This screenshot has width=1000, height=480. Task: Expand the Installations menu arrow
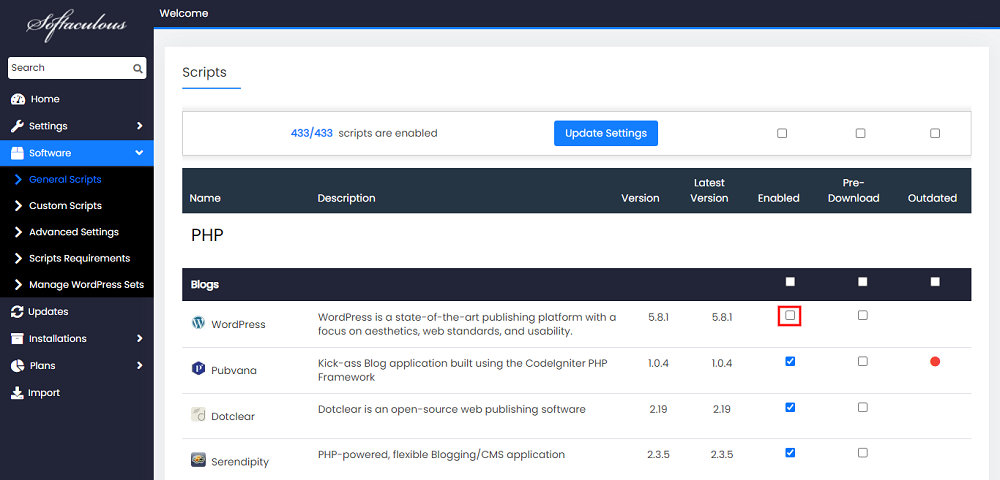[139, 339]
